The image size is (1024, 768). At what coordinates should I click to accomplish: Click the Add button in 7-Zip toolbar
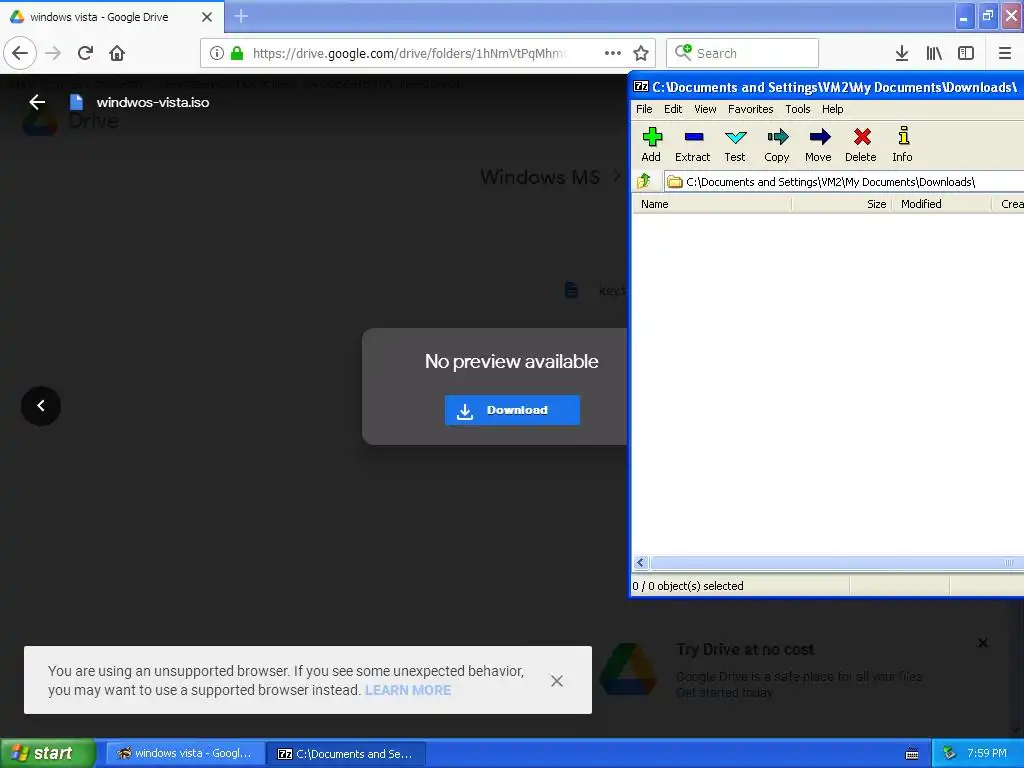click(651, 144)
